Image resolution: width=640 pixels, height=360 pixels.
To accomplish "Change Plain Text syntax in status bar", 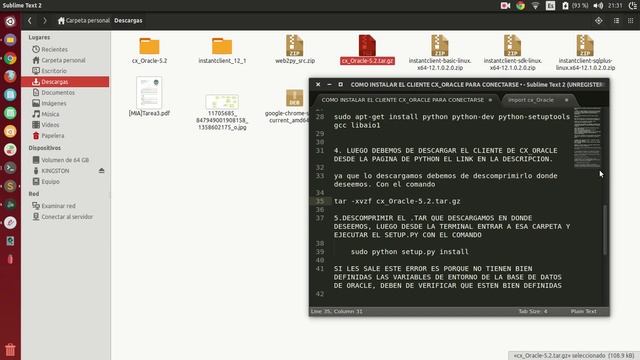I will tap(584, 311).
